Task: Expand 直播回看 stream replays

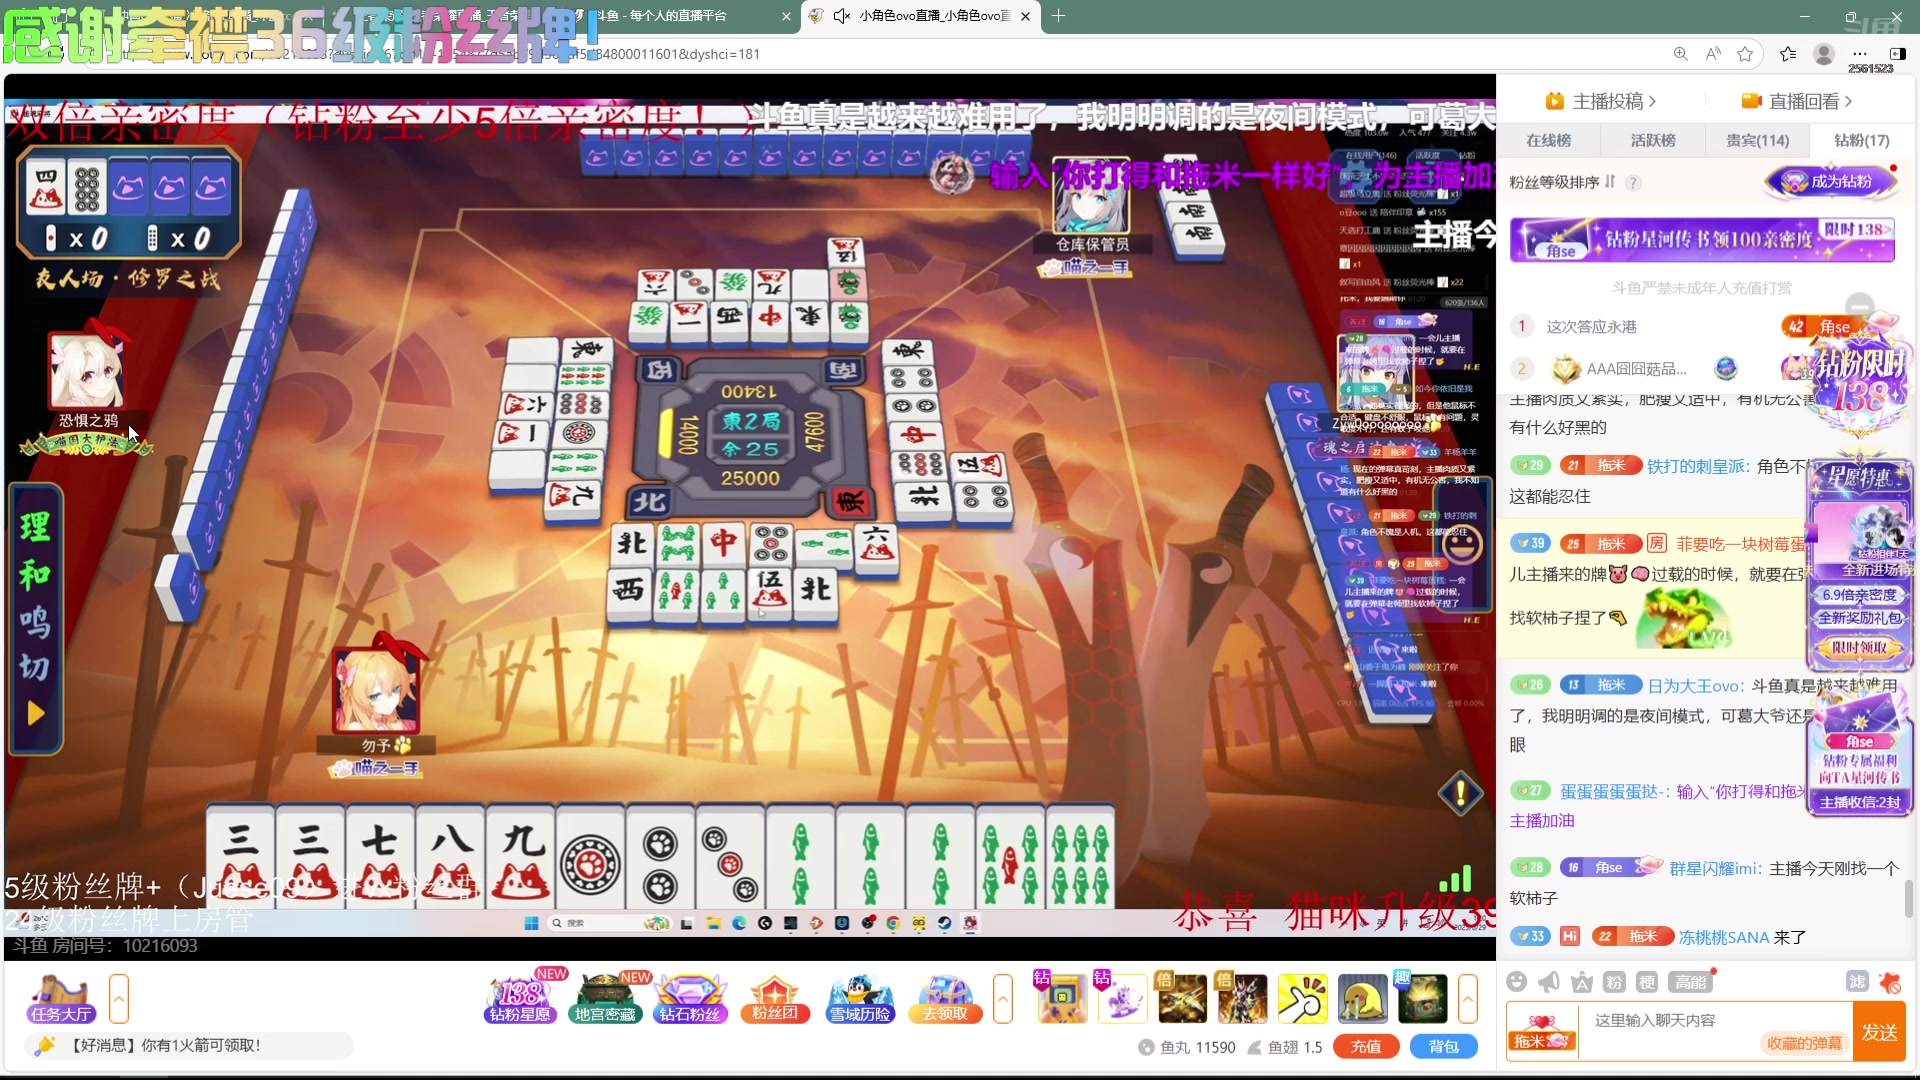Action: click(1797, 101)
